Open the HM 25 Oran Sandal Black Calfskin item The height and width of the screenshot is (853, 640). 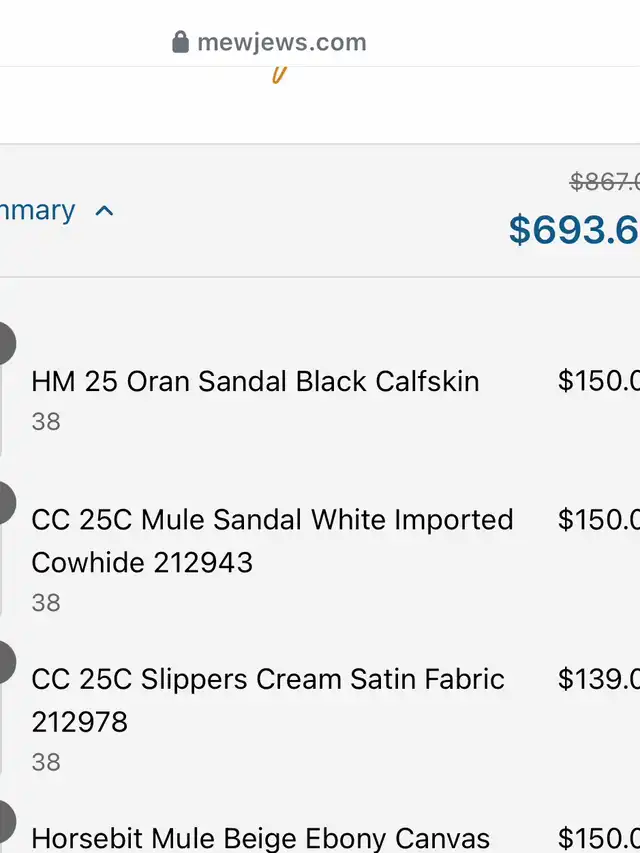[x=255, y=381]
